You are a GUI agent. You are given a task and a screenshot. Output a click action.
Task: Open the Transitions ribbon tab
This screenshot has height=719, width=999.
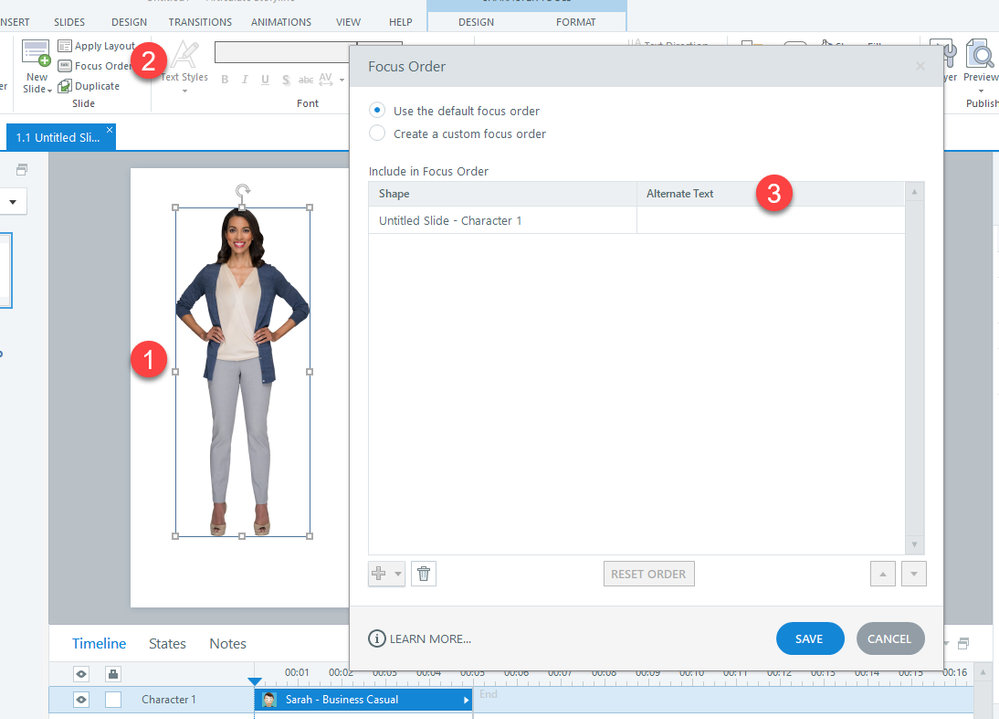pos(200,22)
